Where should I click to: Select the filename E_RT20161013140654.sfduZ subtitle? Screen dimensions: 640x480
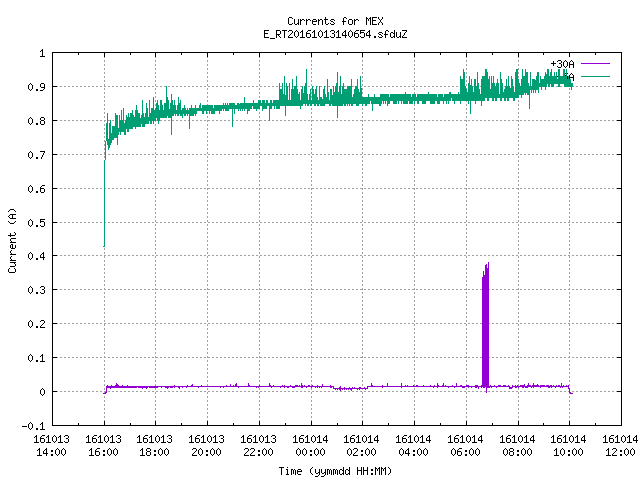[x=335, y=34]
